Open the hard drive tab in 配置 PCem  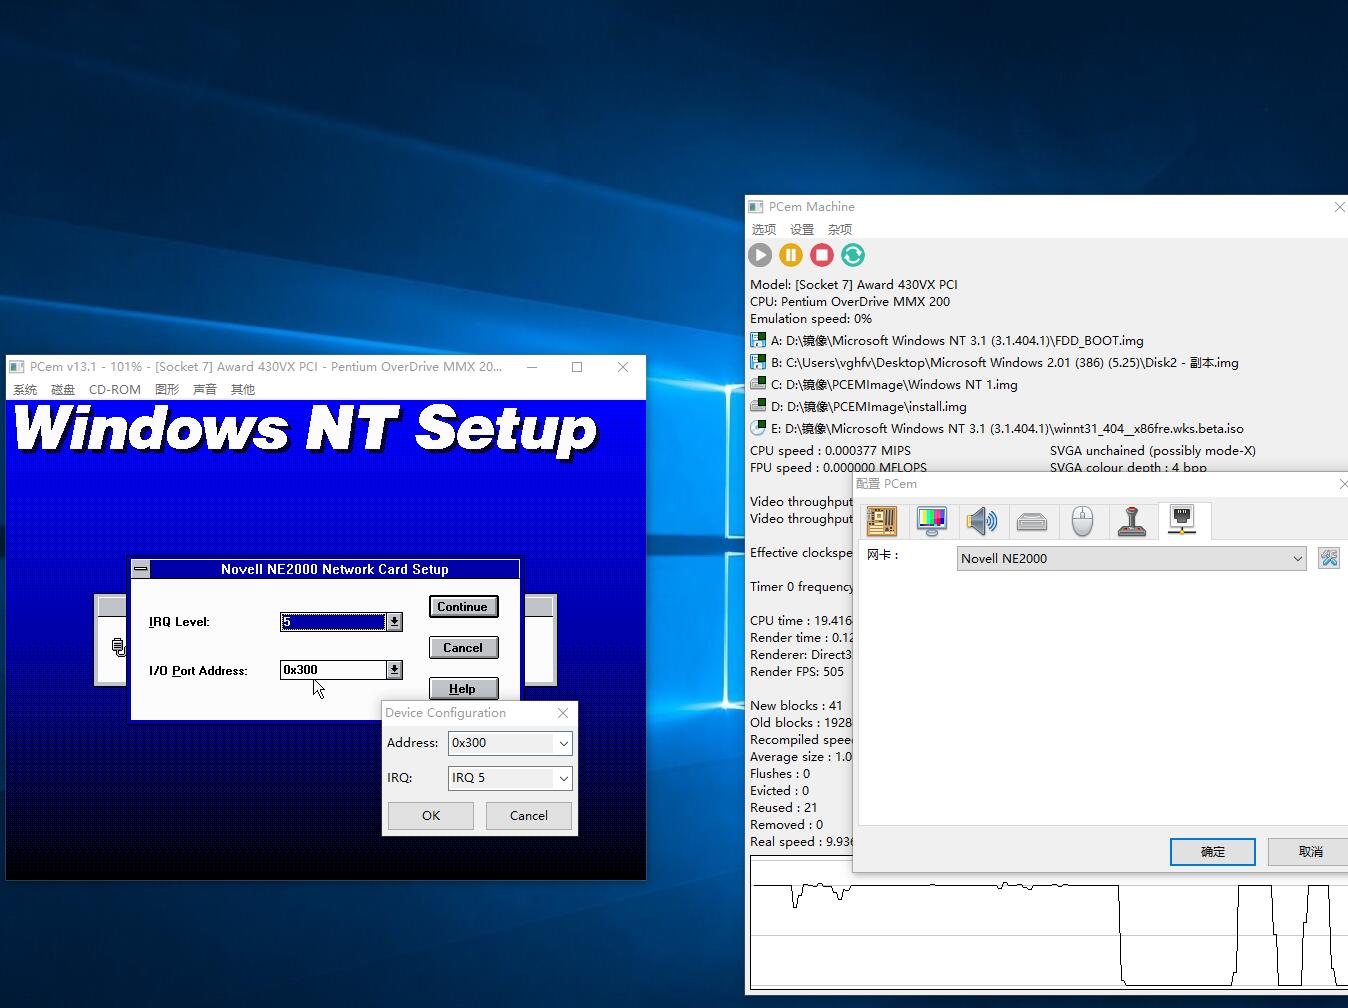1031,520
